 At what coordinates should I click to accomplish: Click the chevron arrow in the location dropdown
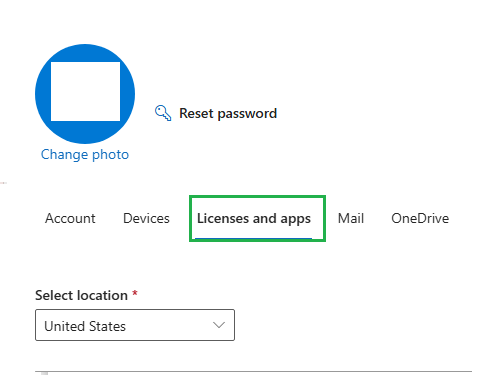coord(219,325)
